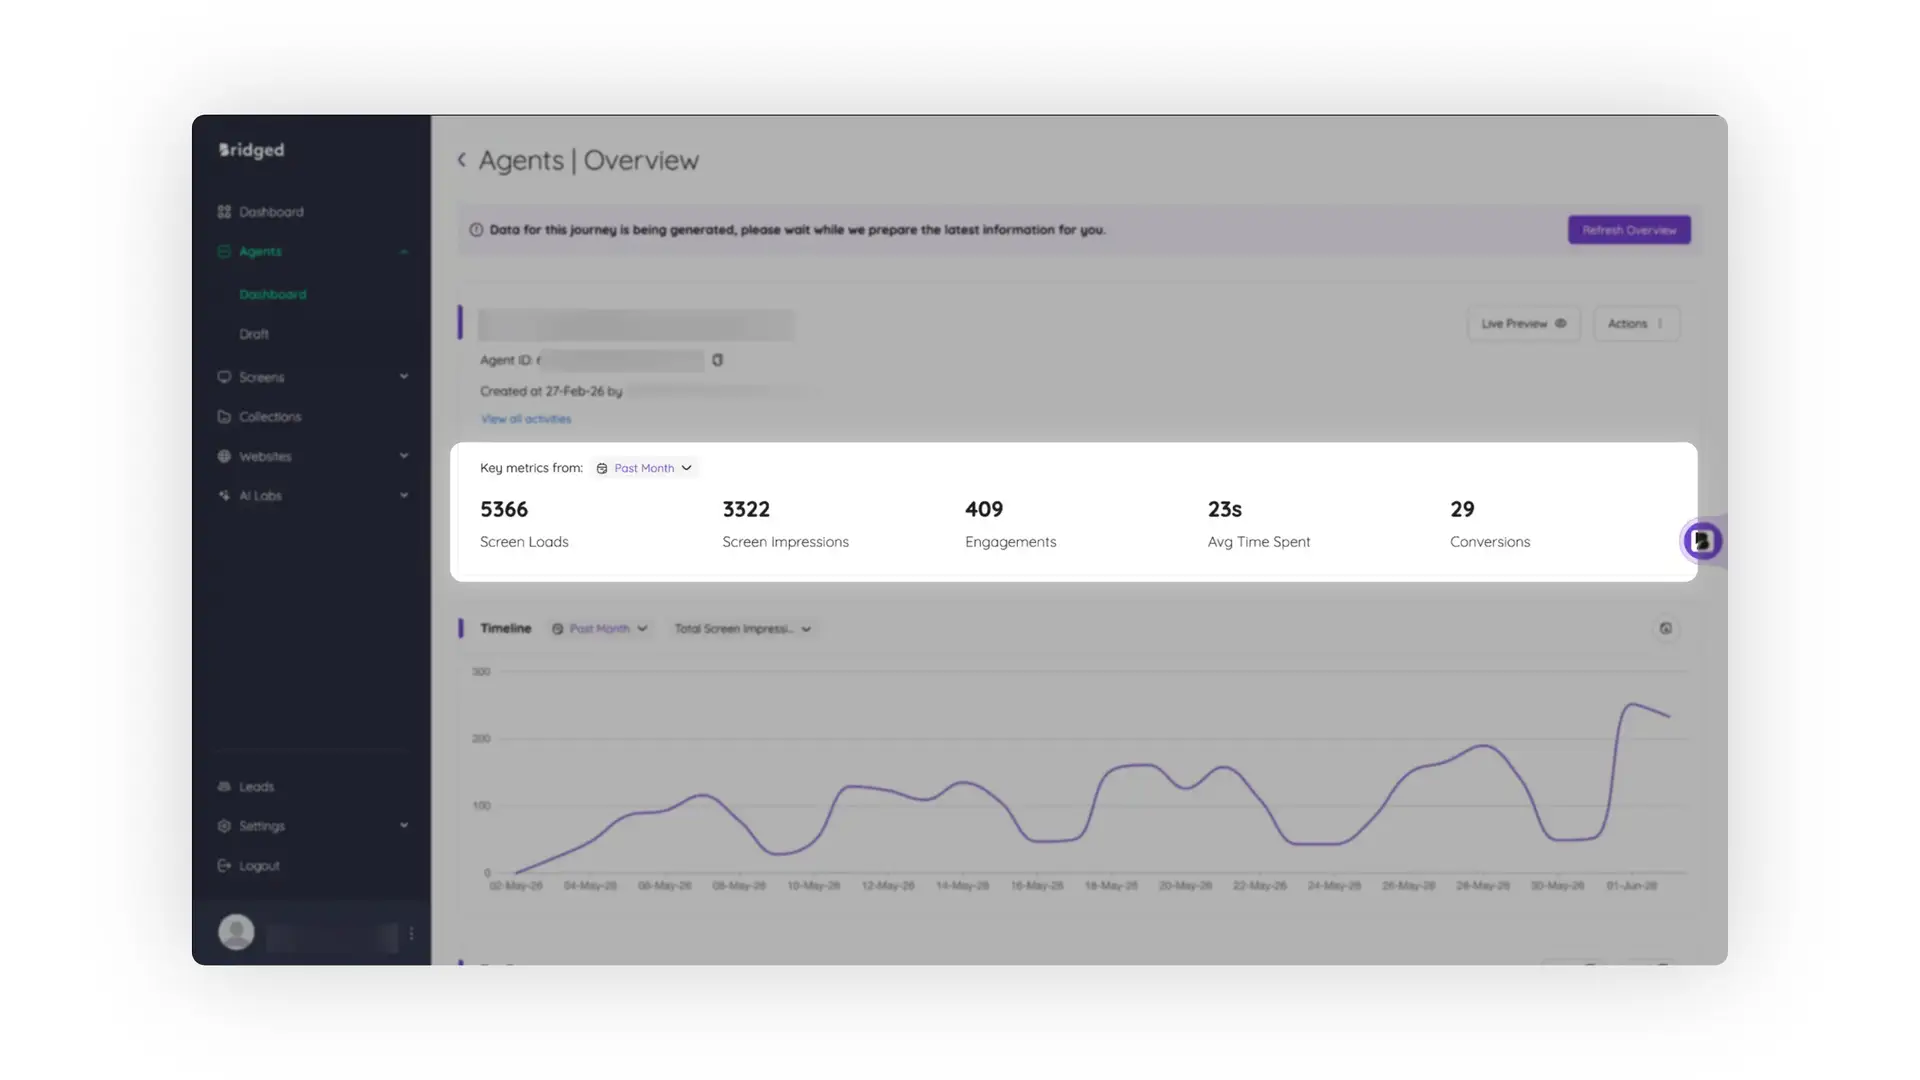Click the Collections folder icon
This screenshot has height=1080, width=1920.
coord(224,417)
